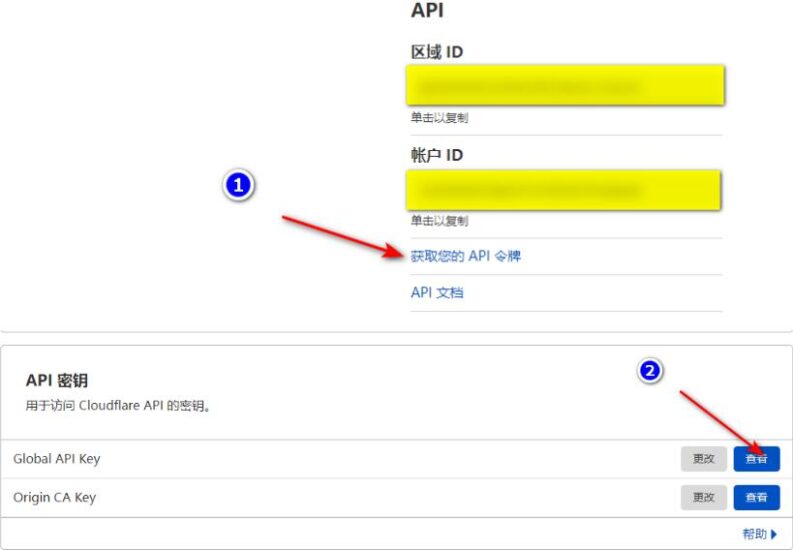
Task: Open the 获取您的 API 令牌 link
Action: (465, 256)
